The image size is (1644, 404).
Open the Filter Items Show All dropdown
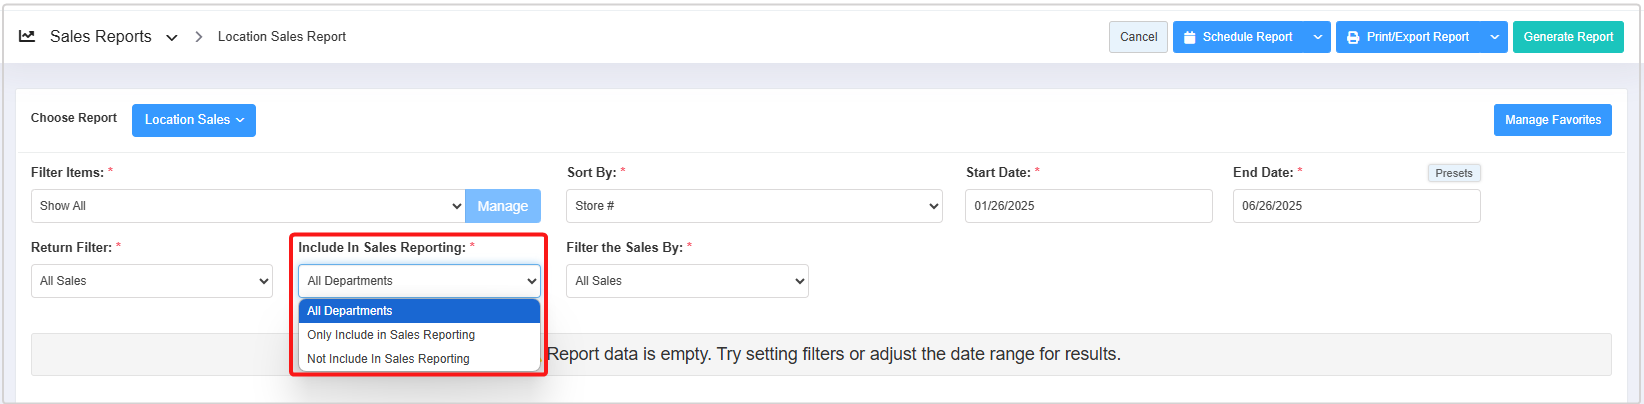248,206
